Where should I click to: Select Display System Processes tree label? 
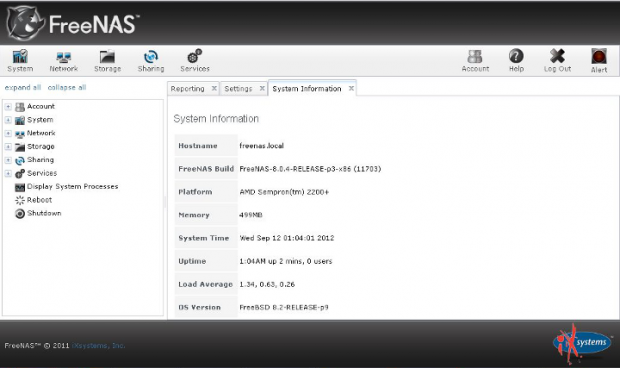73,187
